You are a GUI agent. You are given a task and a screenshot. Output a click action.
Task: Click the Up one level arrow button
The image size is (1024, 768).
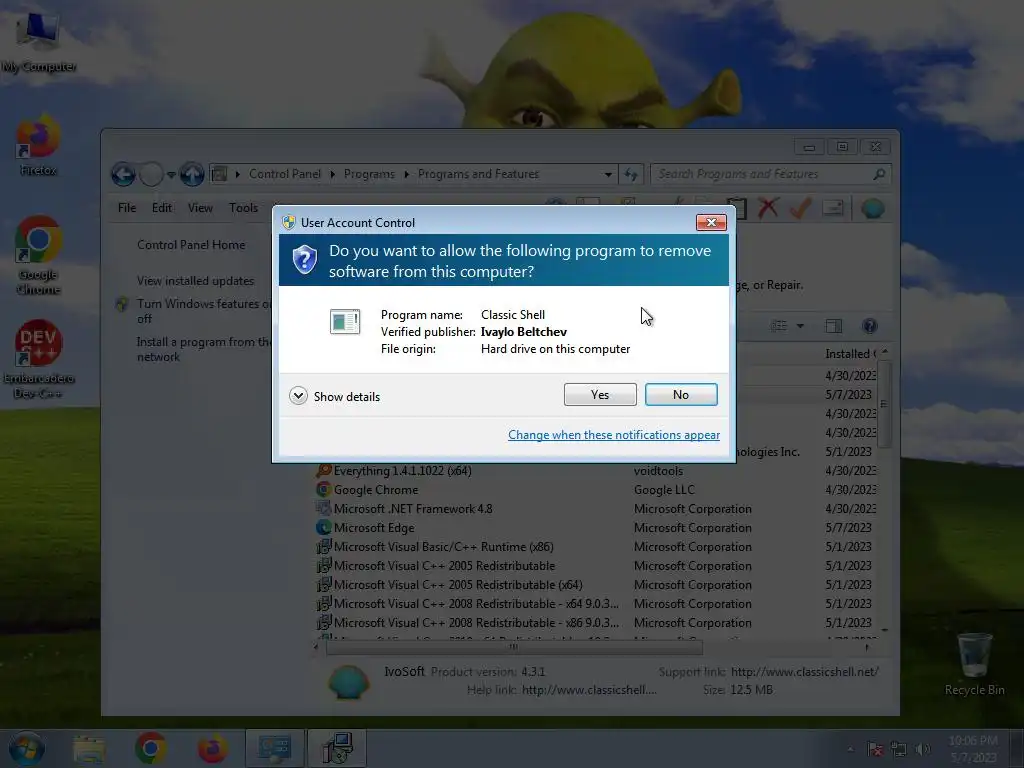point(192,174)
